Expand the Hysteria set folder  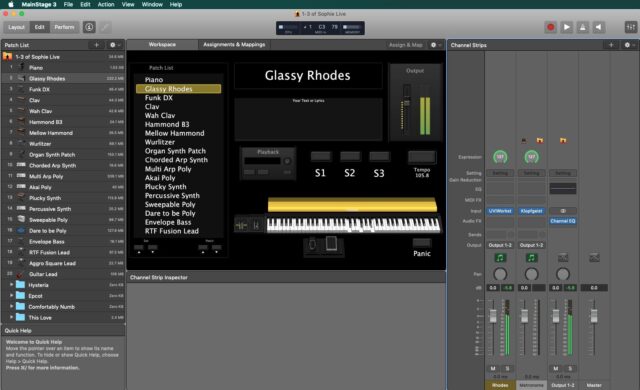click(x=11, y=285)
